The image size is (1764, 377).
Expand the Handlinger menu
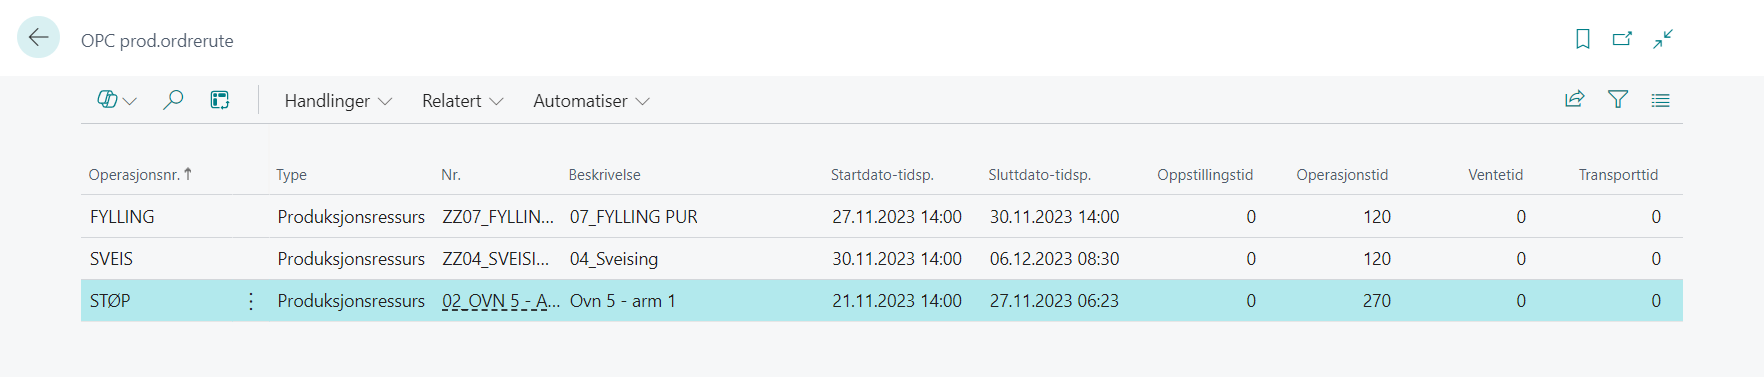click(x=338, y=101)
